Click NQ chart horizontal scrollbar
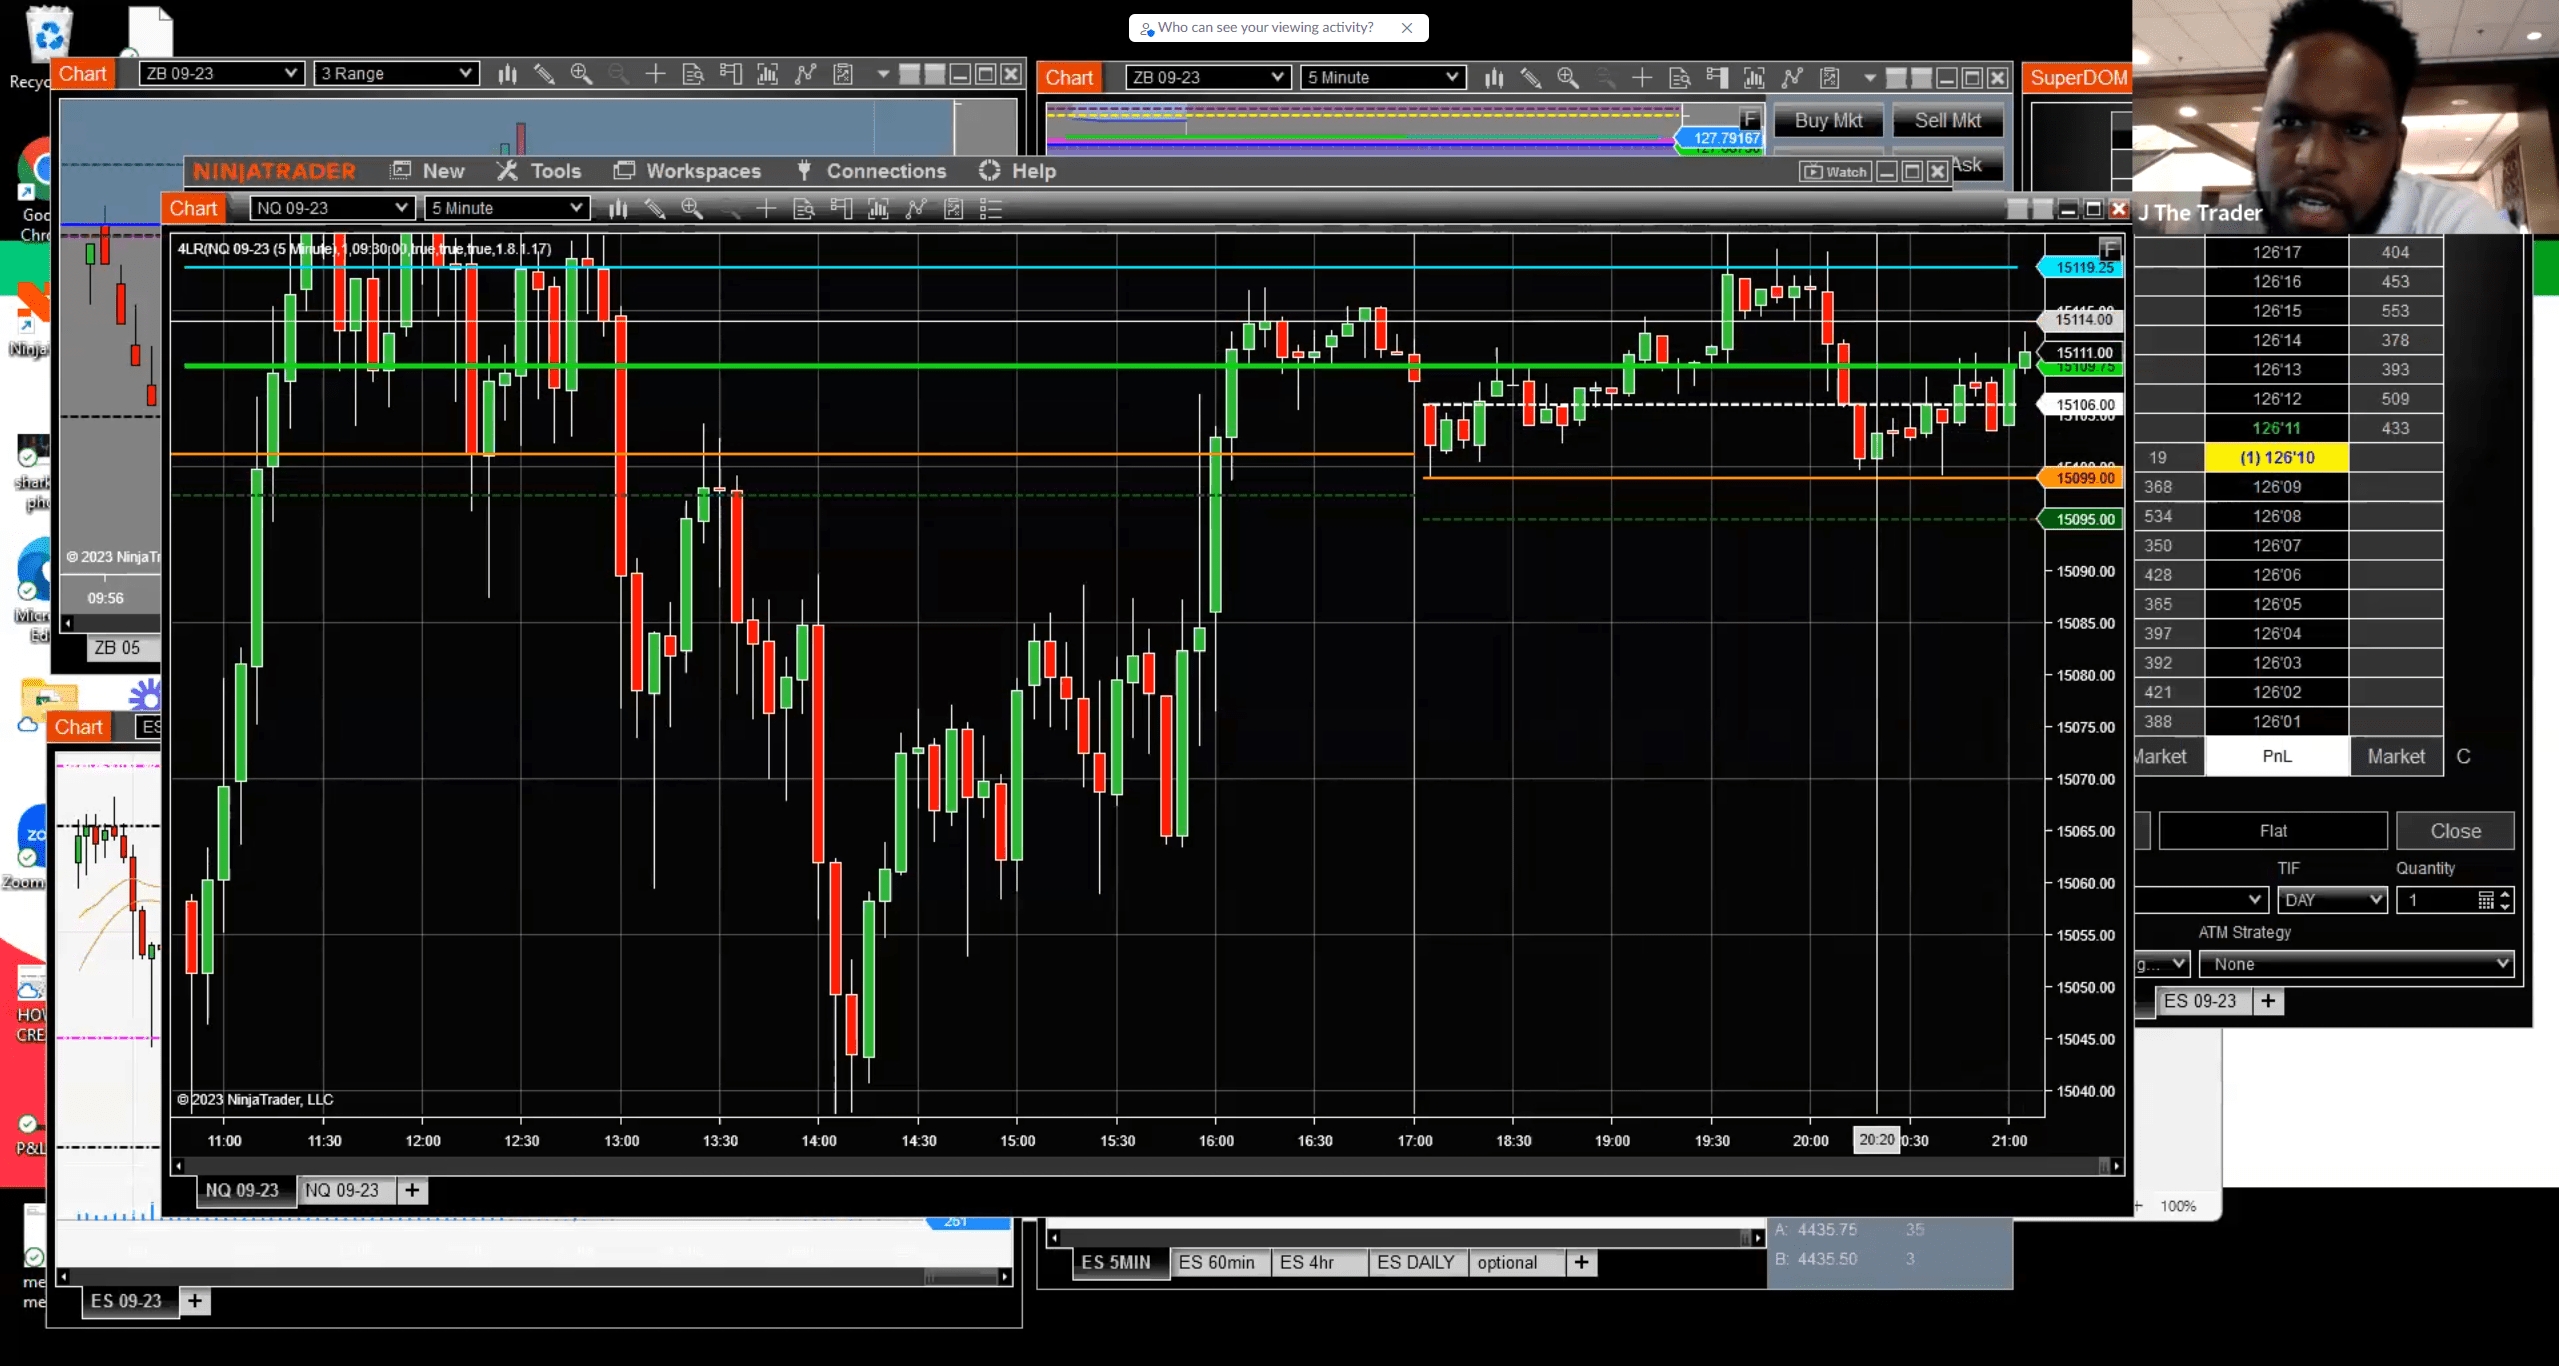This screenshot has height=1366, width=2559. click(x=1147, y=1166)
